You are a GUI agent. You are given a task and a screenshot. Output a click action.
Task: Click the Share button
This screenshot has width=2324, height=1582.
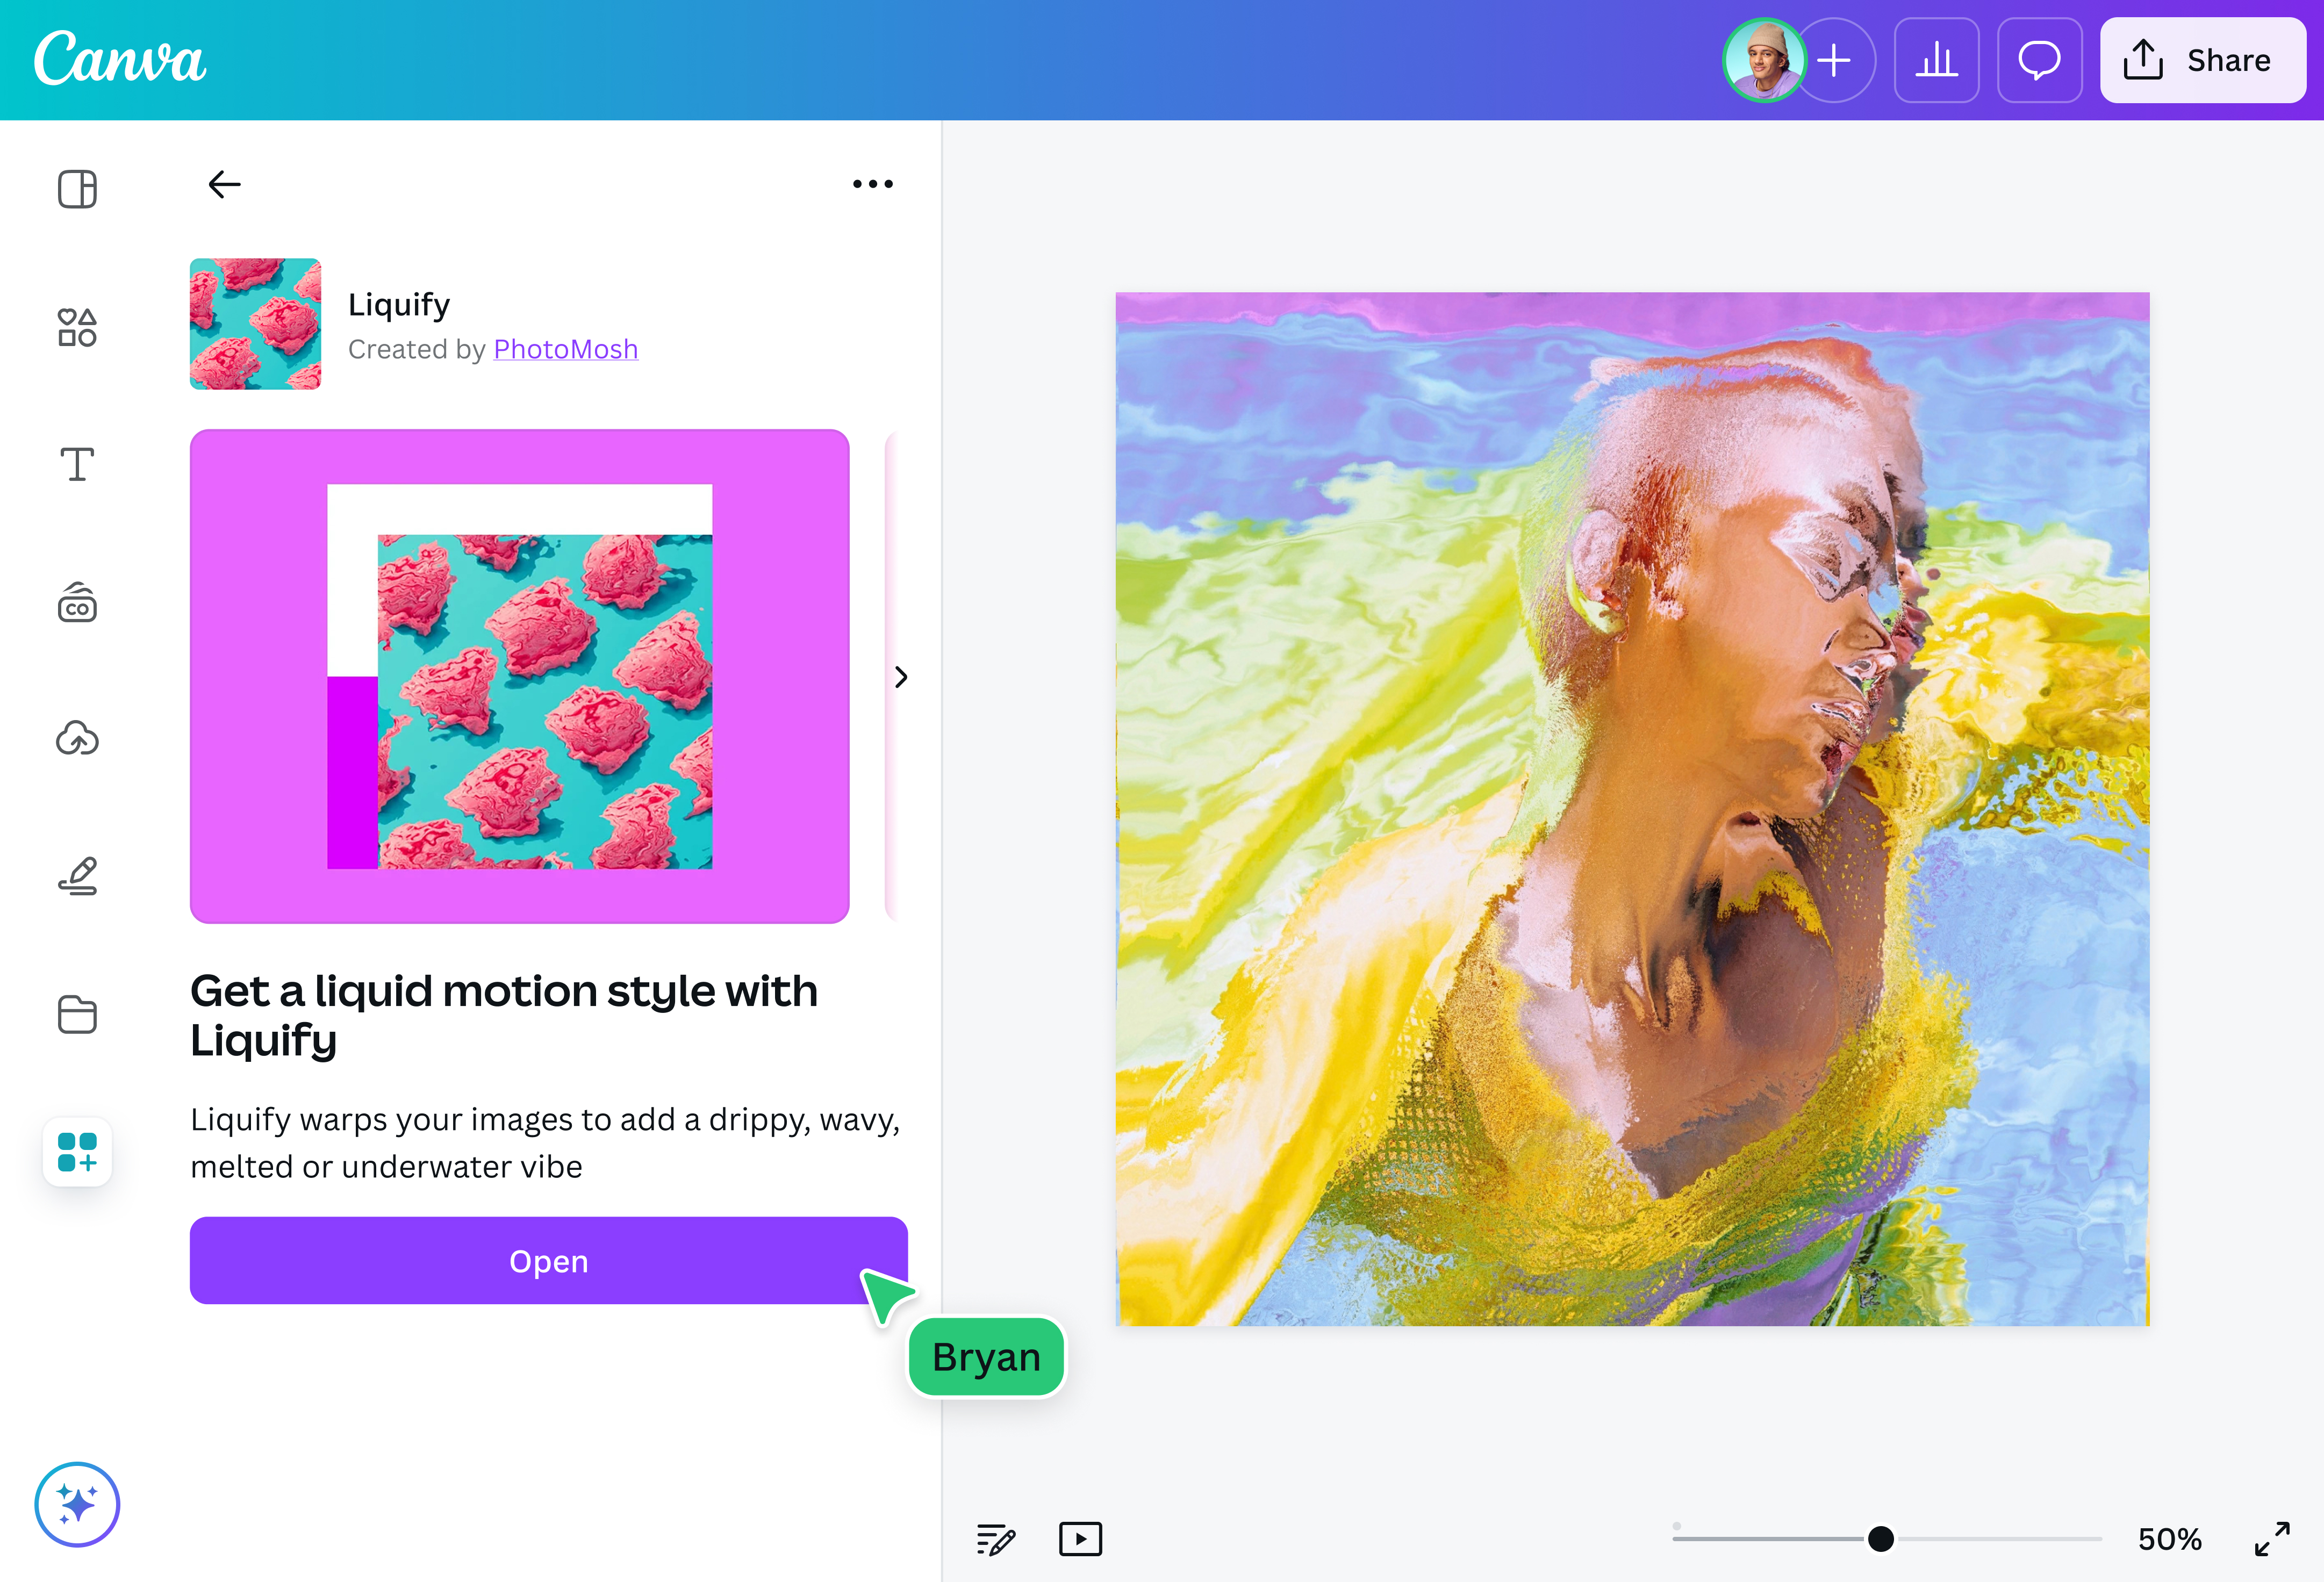click(2203, 60)
